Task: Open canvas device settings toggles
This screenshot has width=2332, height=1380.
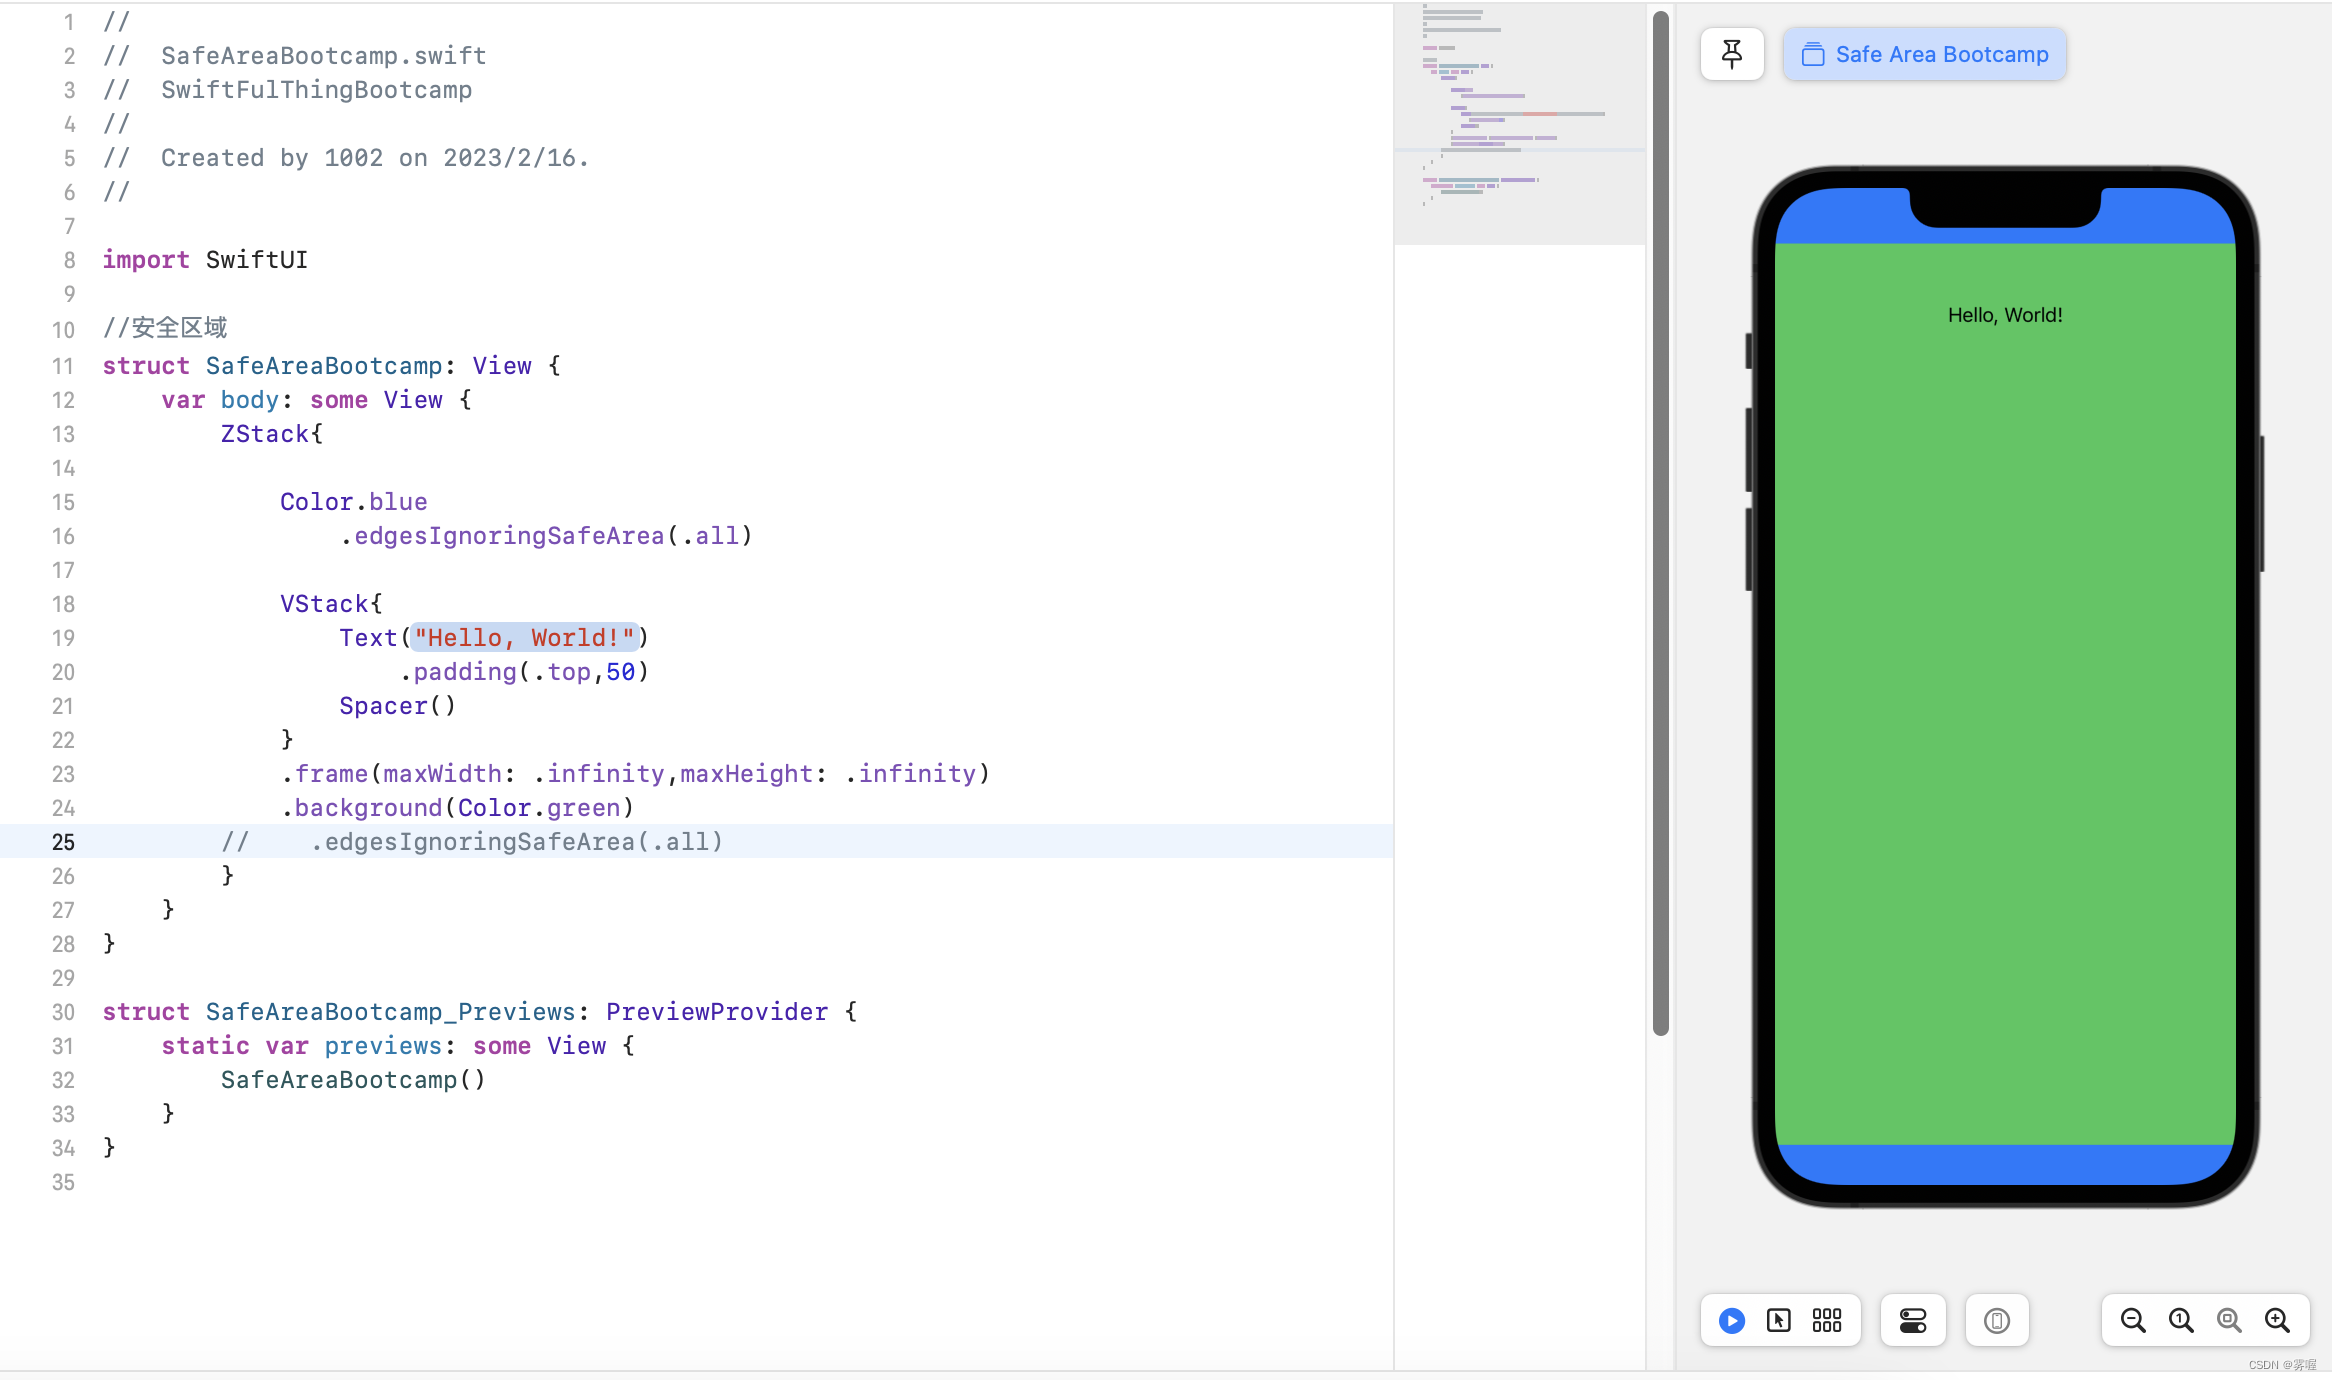Action: [x=1913, y=1321]
